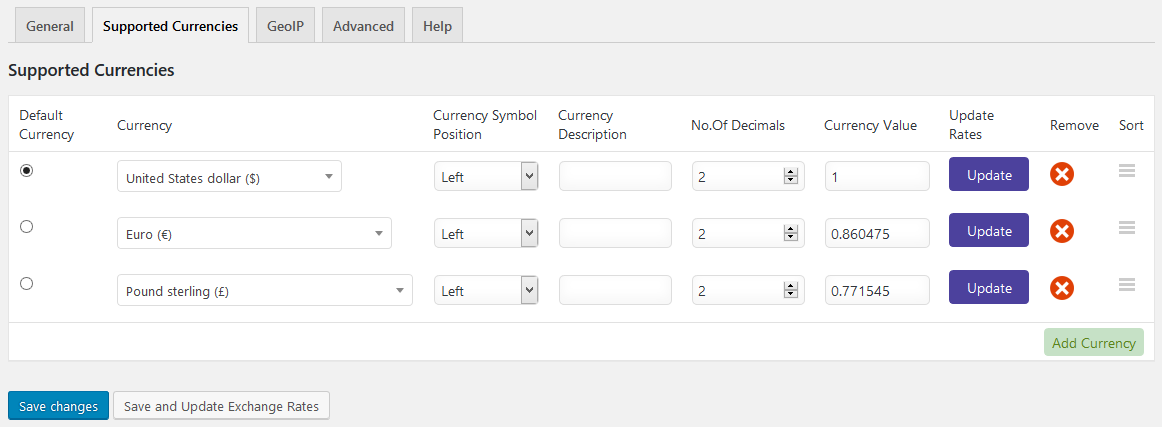Screen dimensions: 1162x427
Task: Remove the United States dollar currency row
Action: click(1062, 175)
